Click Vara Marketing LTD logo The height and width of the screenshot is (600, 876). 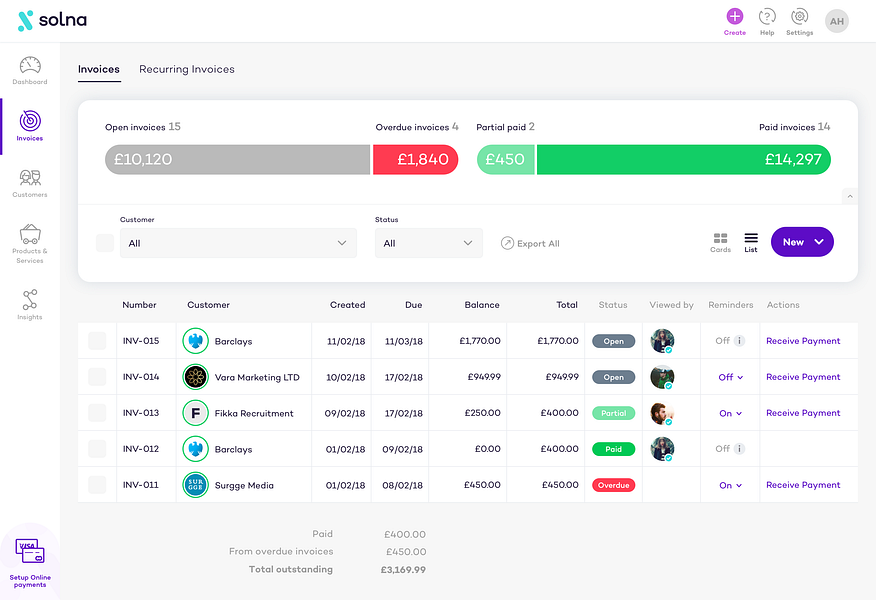point(196,377)
